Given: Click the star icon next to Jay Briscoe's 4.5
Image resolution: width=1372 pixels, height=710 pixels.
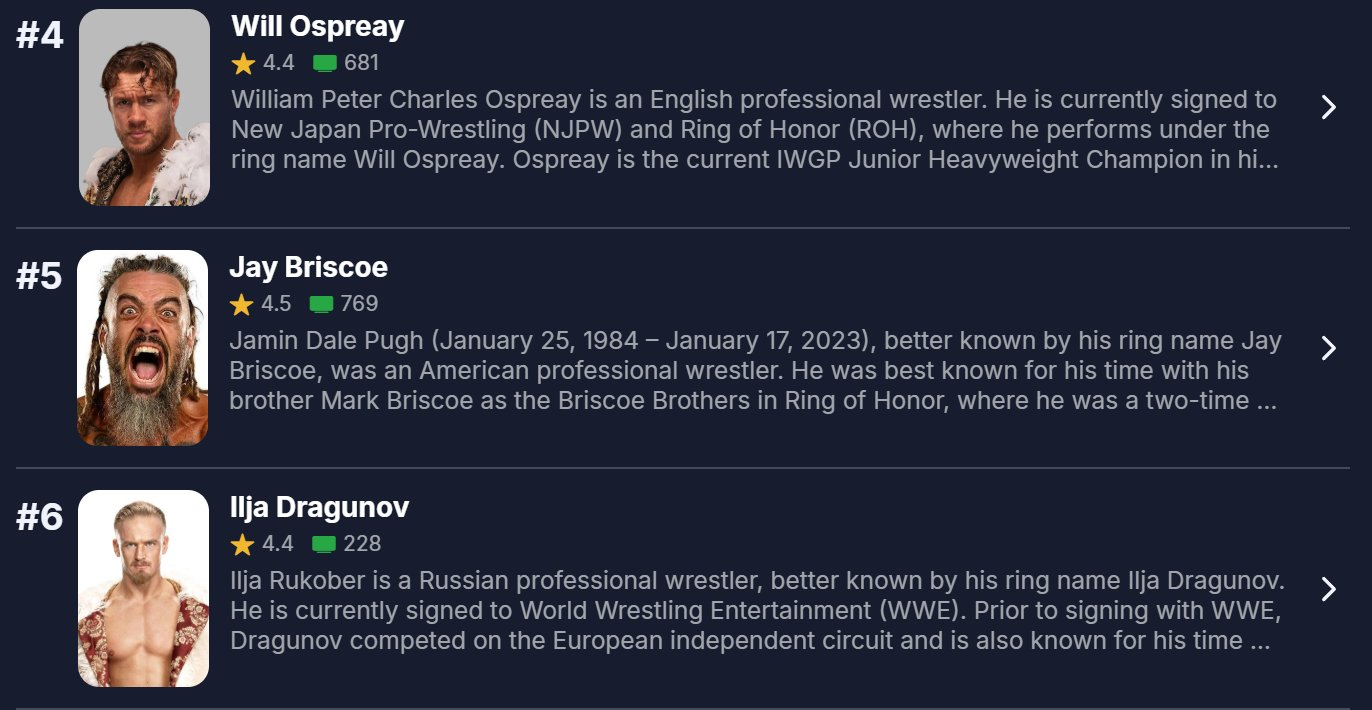Looking at the screenshot, I should [x=241, y=304].
